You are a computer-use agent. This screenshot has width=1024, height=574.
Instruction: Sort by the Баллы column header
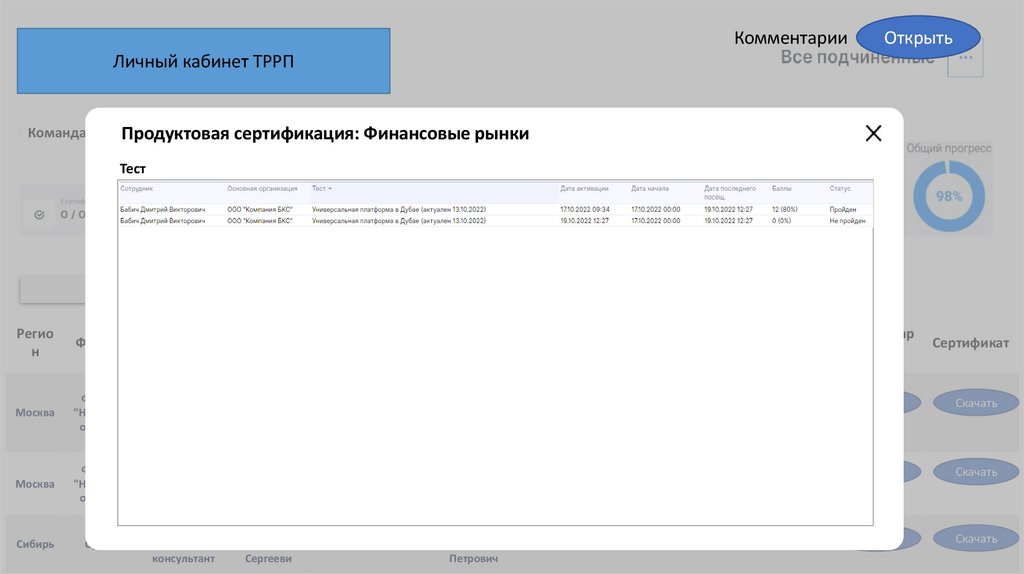[781, 189]
